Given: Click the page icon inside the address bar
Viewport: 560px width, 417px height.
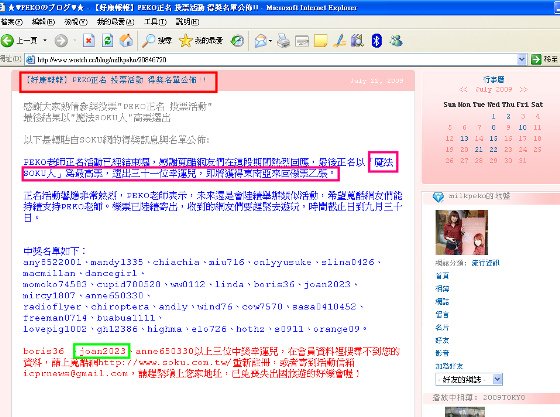Looking at the screenshot, I should [31, 60].
